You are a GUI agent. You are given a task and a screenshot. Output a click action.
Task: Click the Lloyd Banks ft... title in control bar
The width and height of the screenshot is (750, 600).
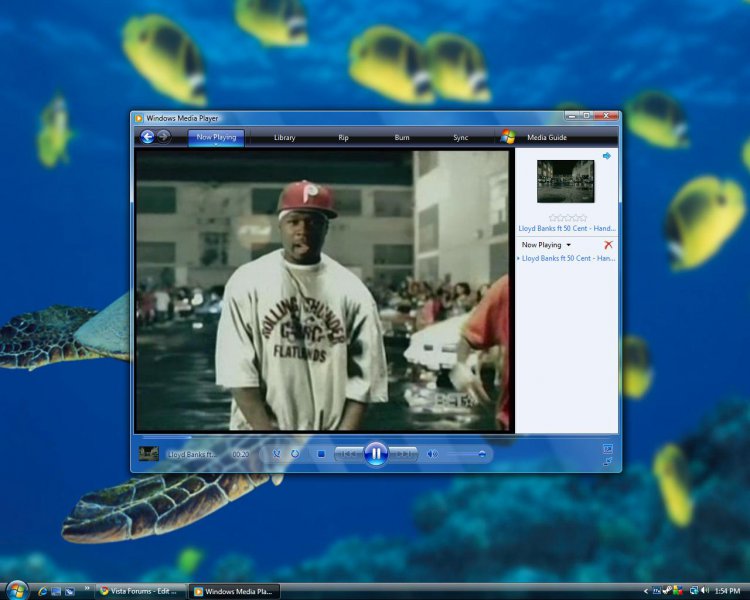click(x=192, y=454)
